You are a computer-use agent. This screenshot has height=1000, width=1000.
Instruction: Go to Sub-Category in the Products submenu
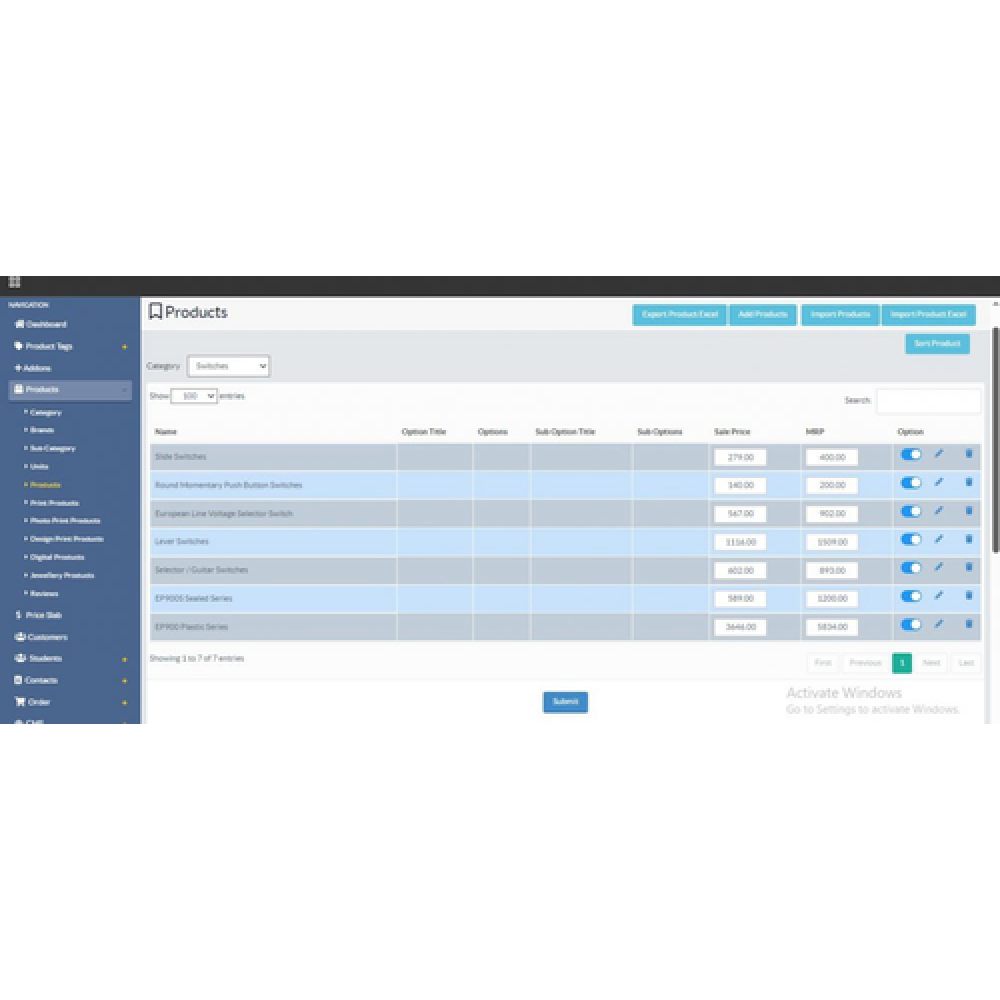coord(53,448)
